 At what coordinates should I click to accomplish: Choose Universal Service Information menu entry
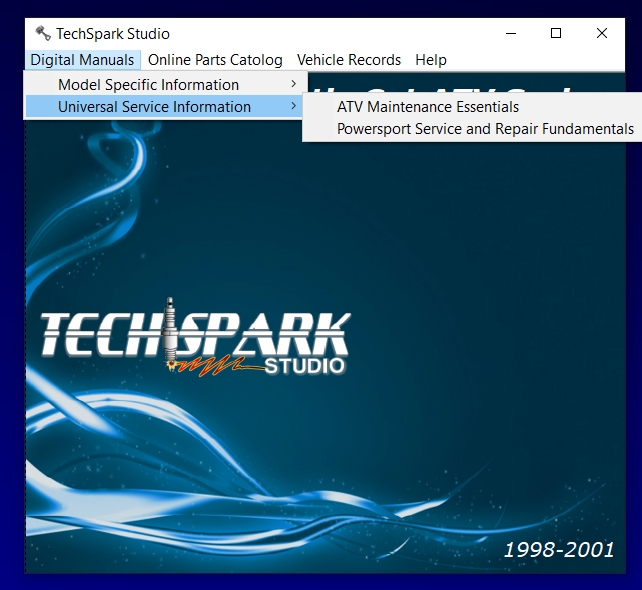click(154, 107)
